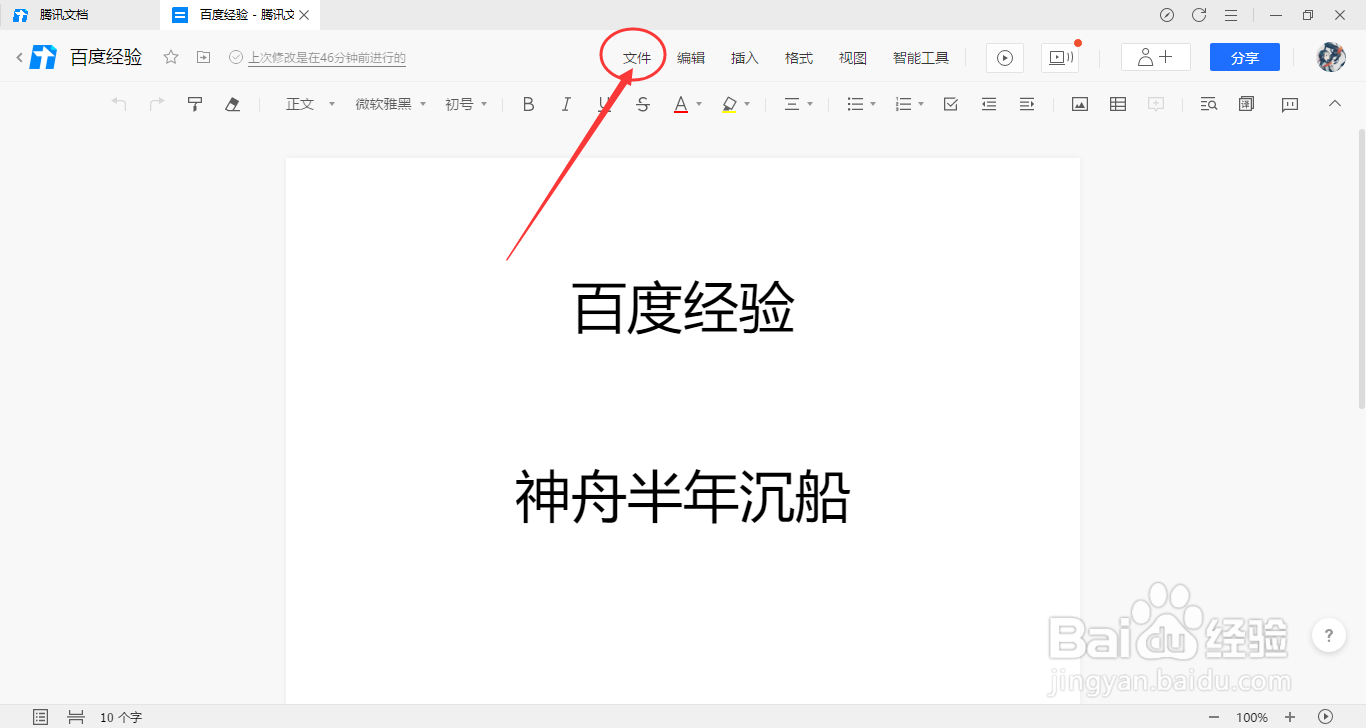Screen dimensions: 1366x728
Task: Insert a checkbox task list
Action: 951,104
